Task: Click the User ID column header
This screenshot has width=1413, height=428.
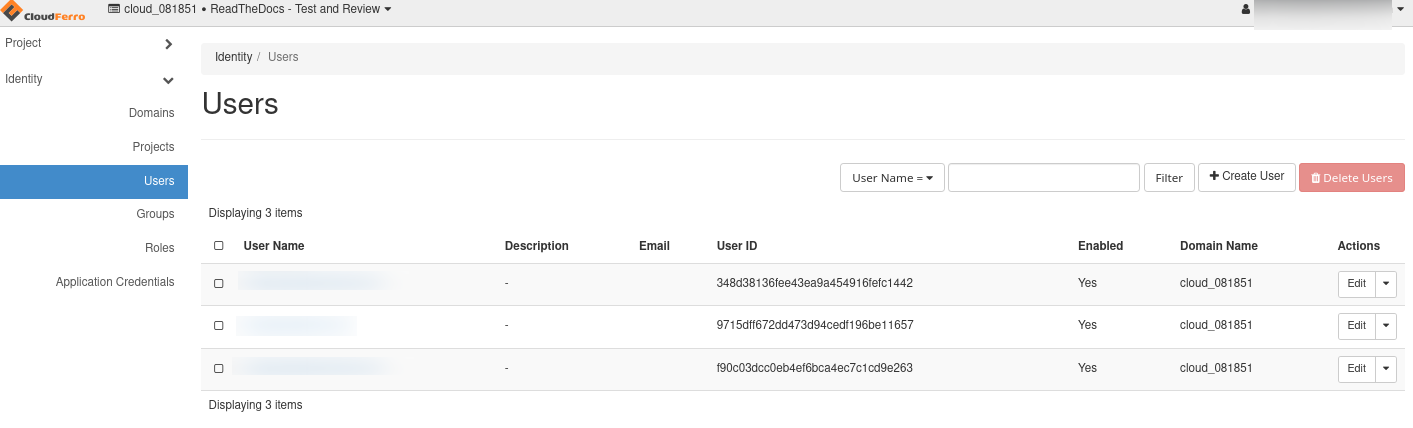Action: (x=737, y=246)
